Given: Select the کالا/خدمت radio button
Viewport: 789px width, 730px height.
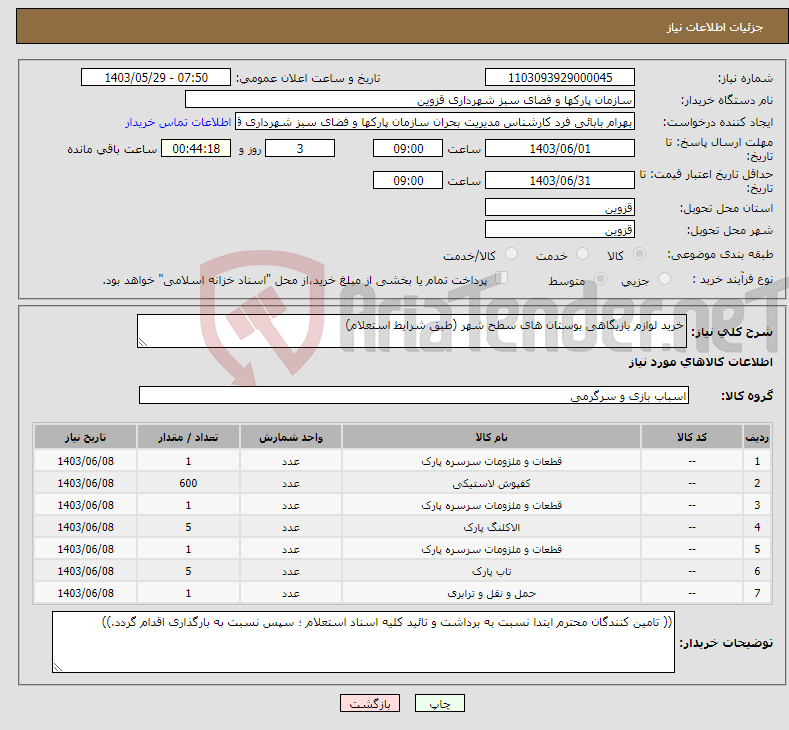Looking at the screenshot, I should coord(511,254).
